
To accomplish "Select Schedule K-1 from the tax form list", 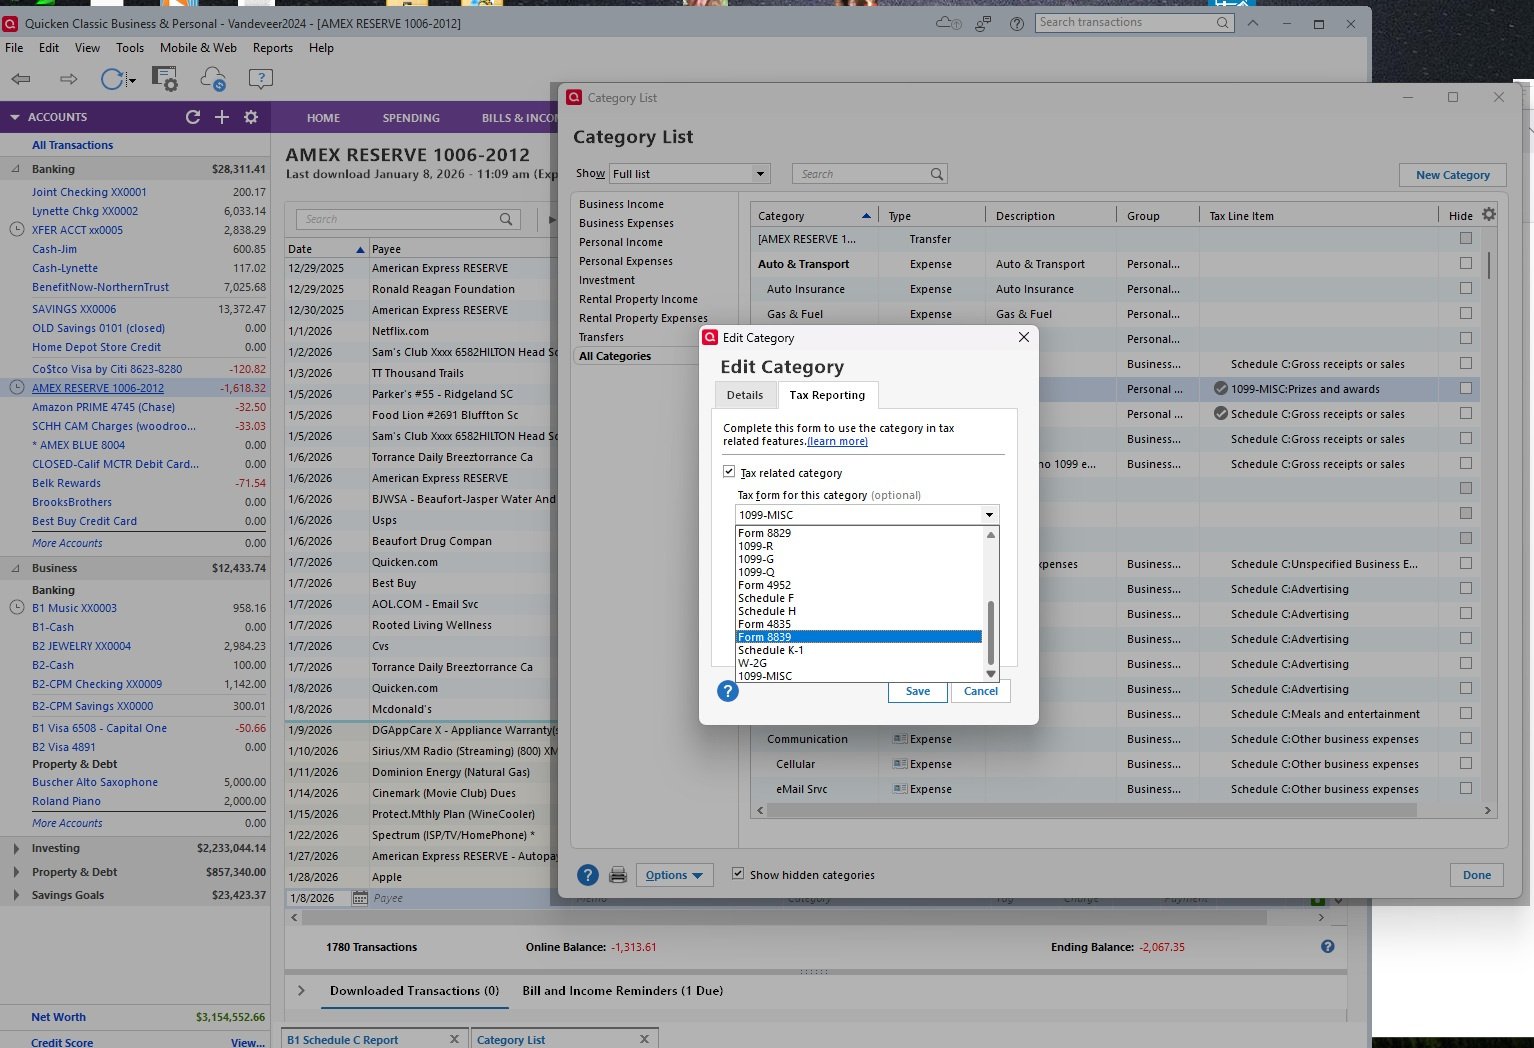I will click(771, 650).
